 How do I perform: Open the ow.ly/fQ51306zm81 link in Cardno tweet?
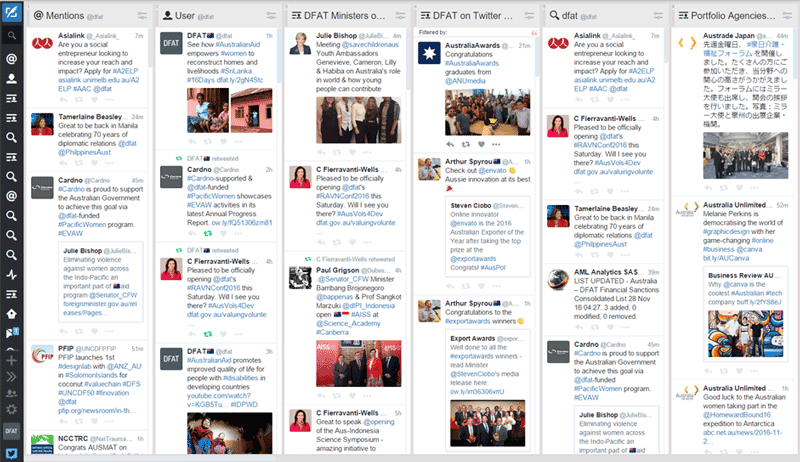pyautogui.click(x=242, y=223)
